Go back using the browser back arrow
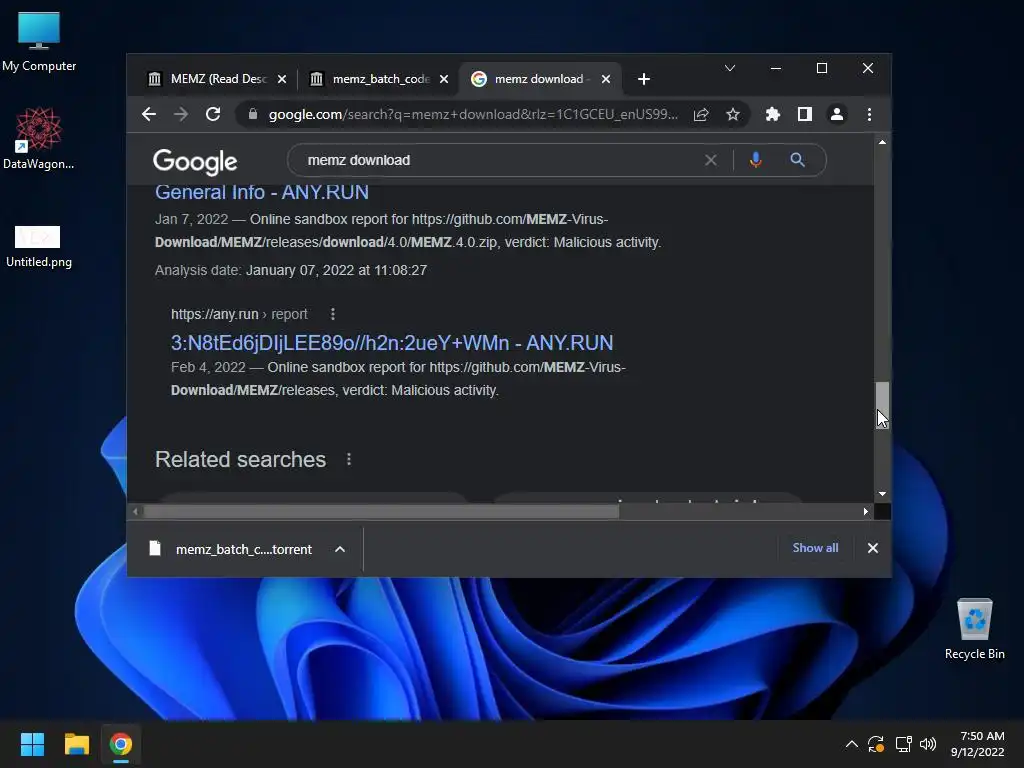The width and height of the screenshot is (1024, 768). pyautogui.click(x=149, y=114)
